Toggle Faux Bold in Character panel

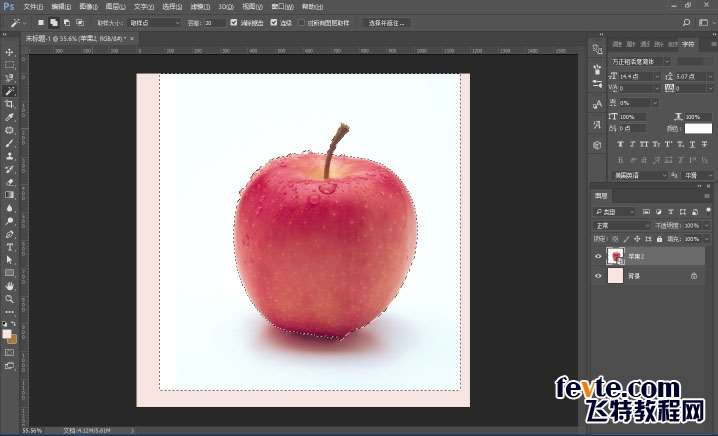pos(620,144)
